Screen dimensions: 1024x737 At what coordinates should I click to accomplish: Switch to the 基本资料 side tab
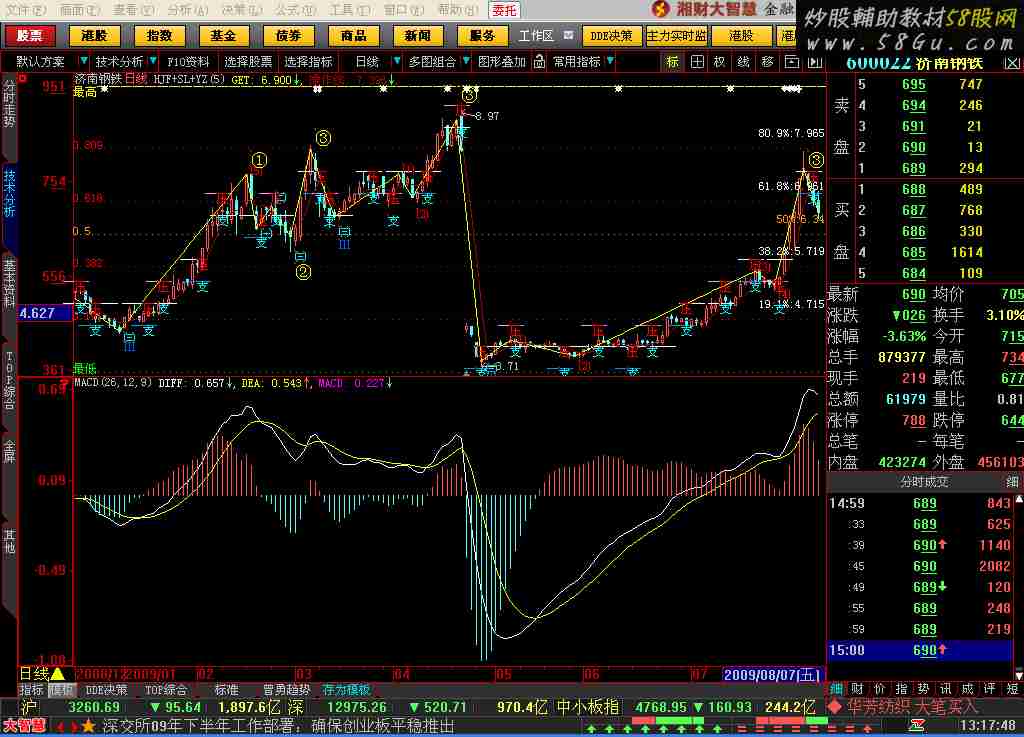[9, 287]
